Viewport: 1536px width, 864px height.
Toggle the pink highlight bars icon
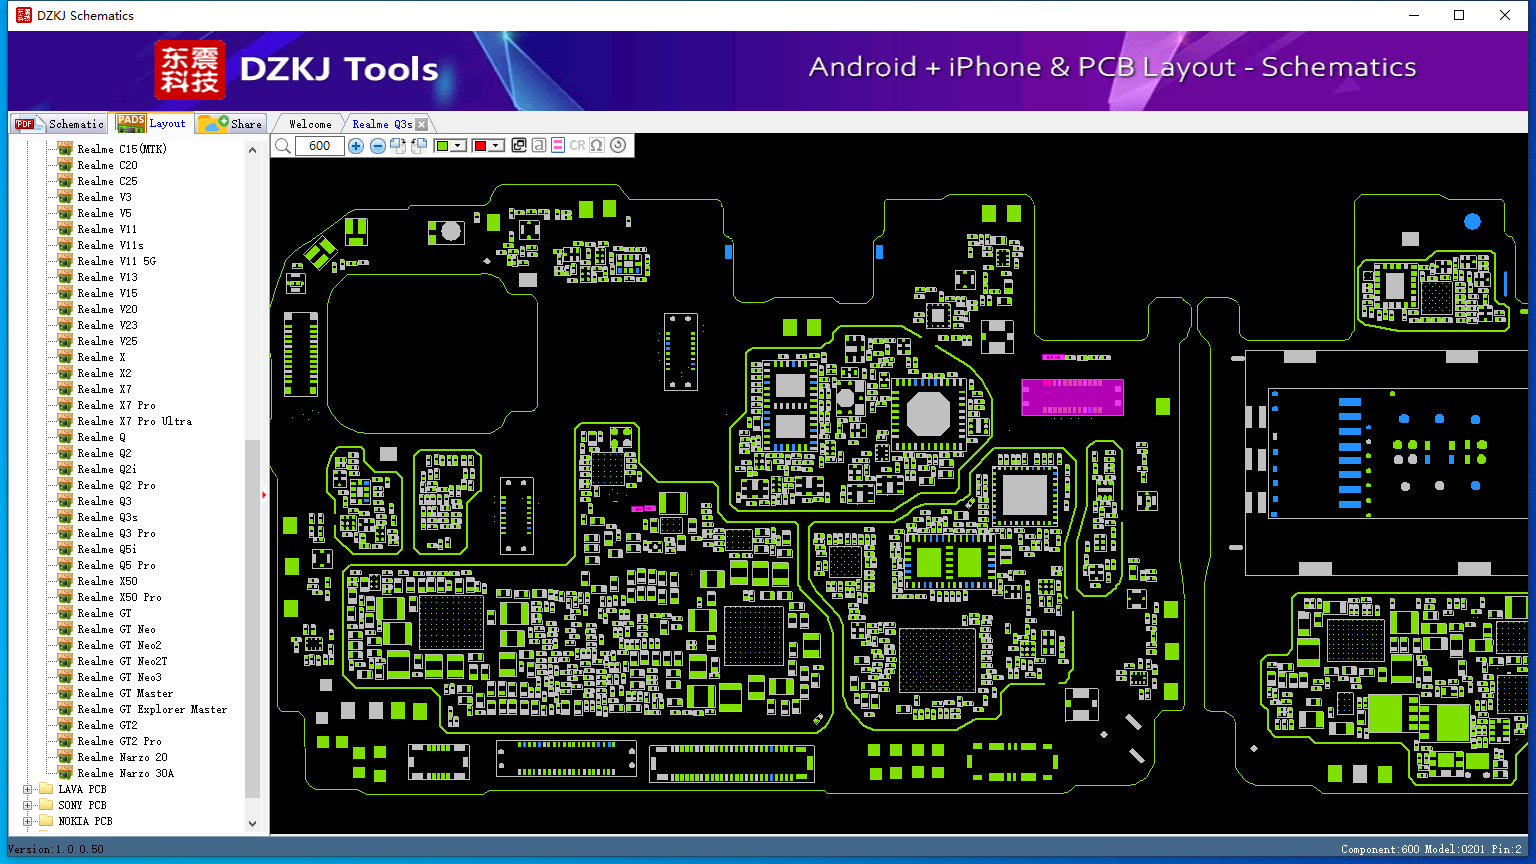point(558,146)
